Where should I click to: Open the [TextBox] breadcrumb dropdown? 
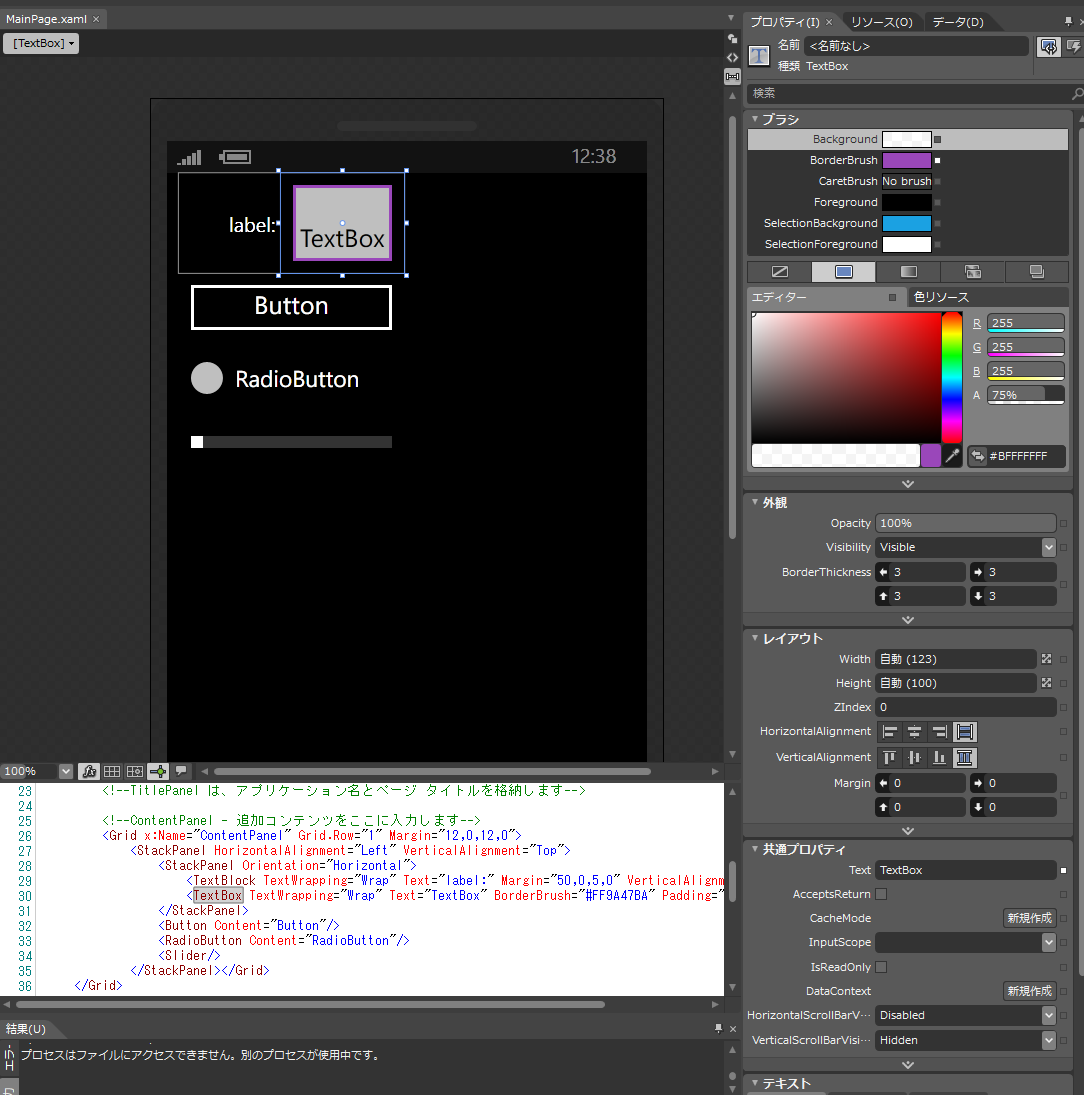[x=42, y=44]
